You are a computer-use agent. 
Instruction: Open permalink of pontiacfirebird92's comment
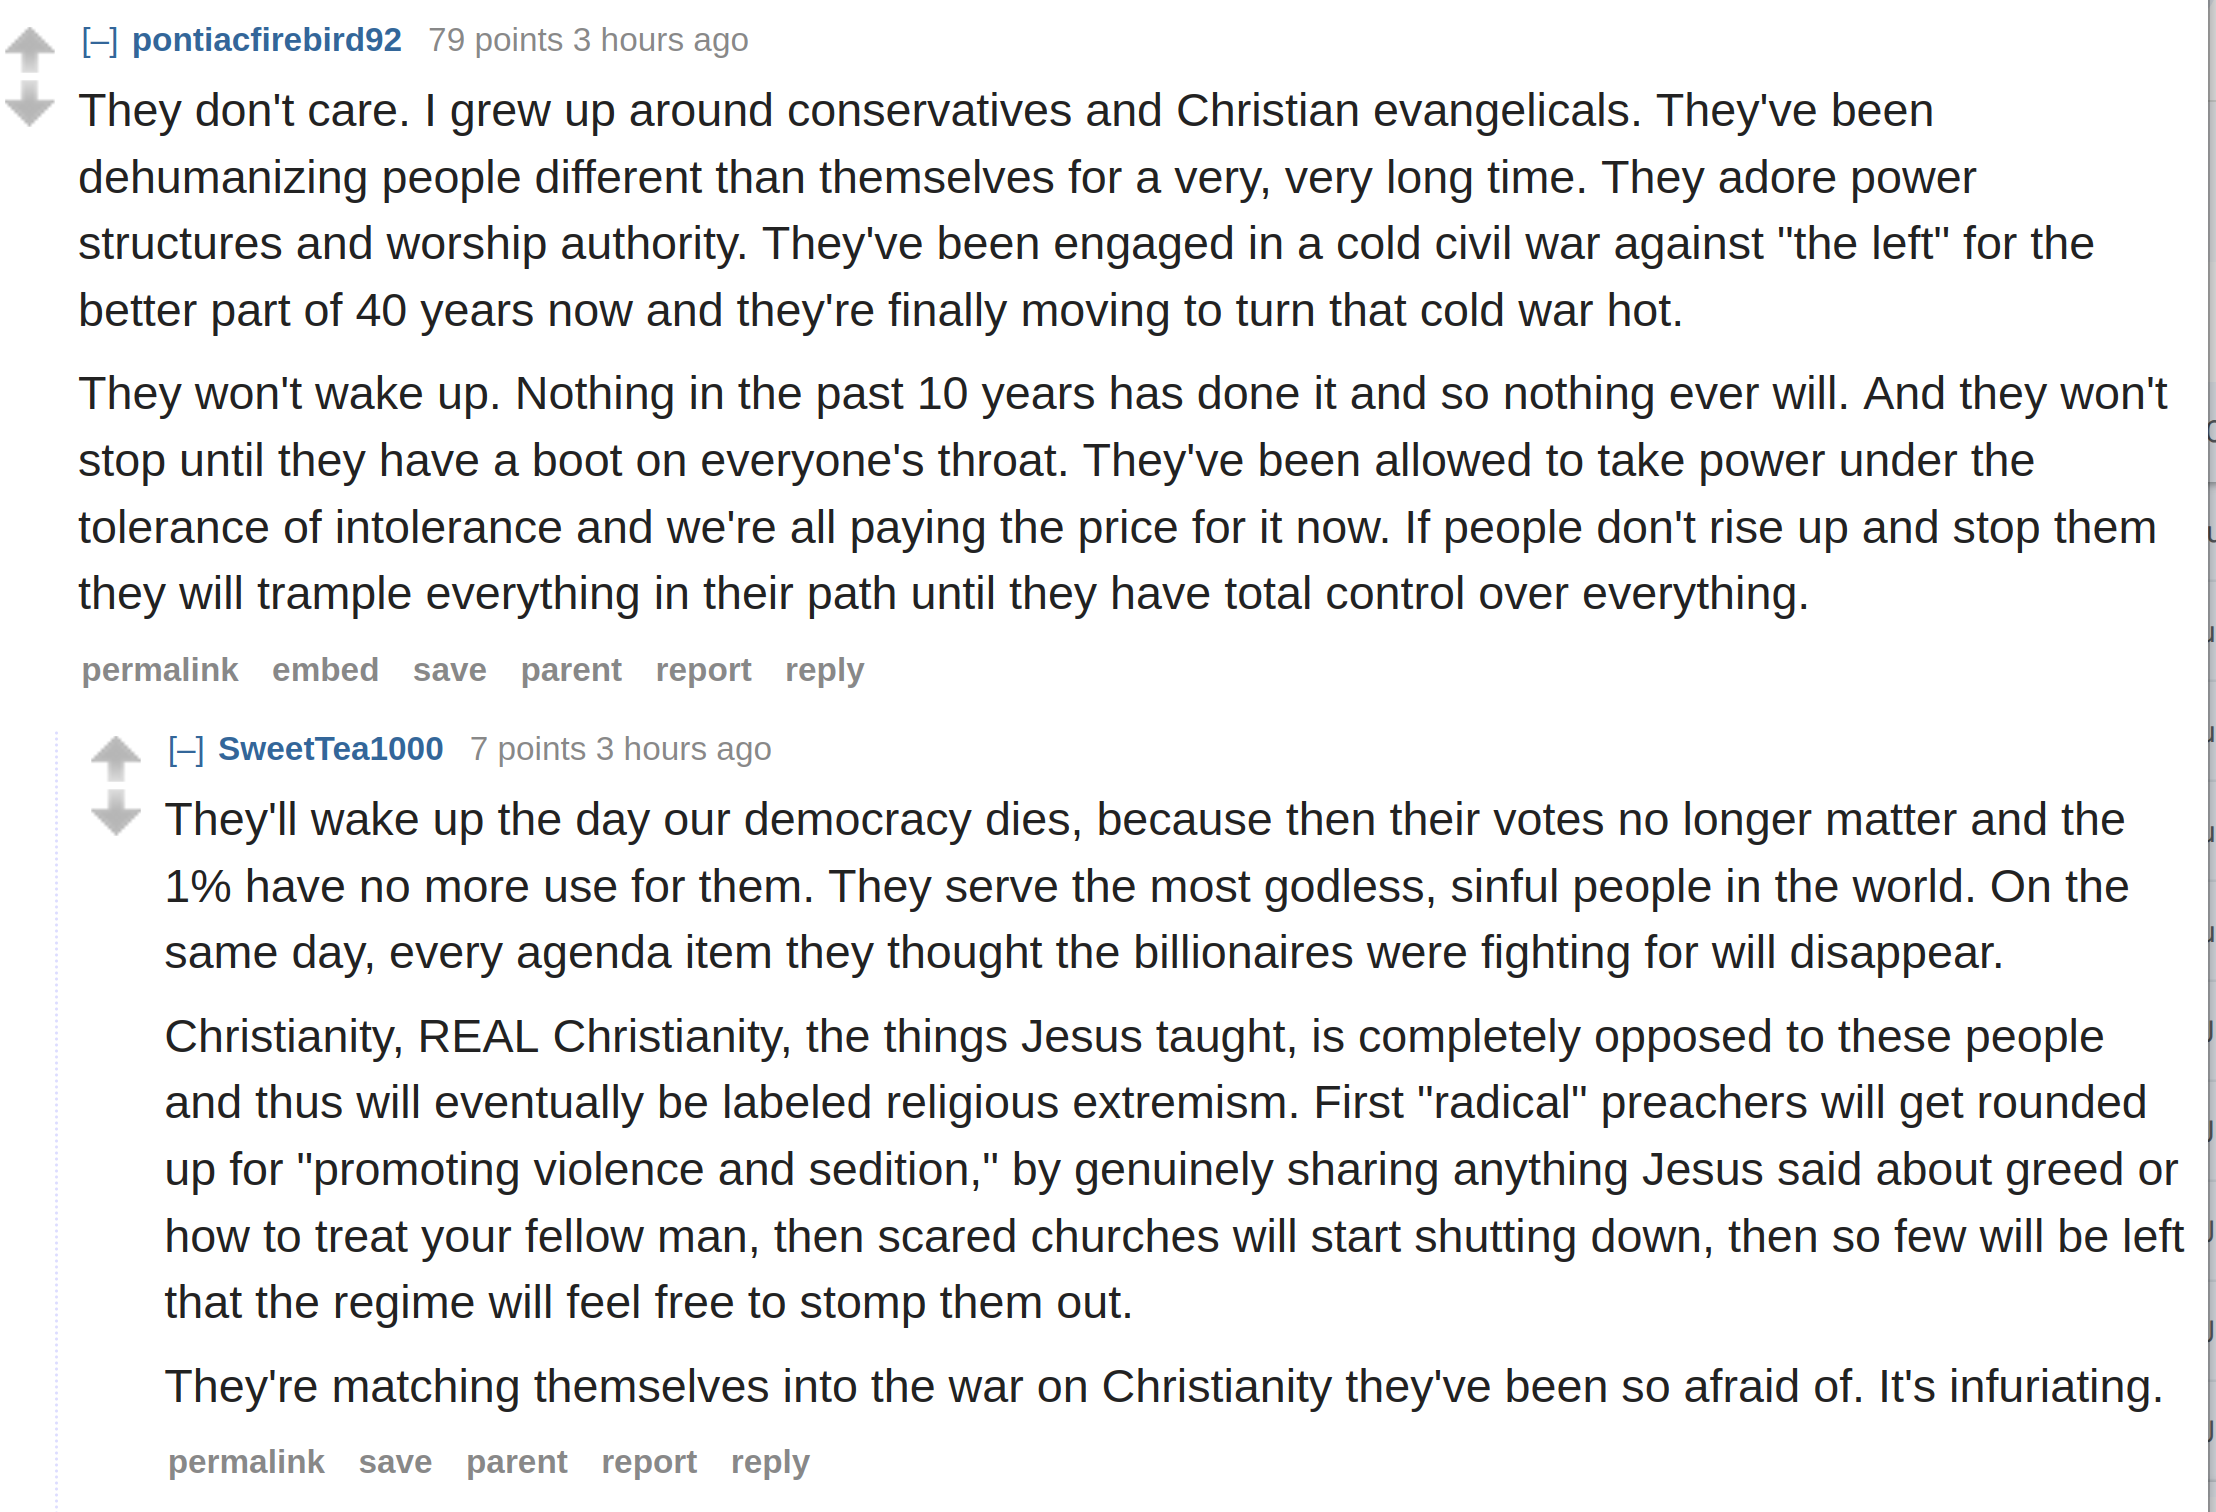(x=160, y=670)
